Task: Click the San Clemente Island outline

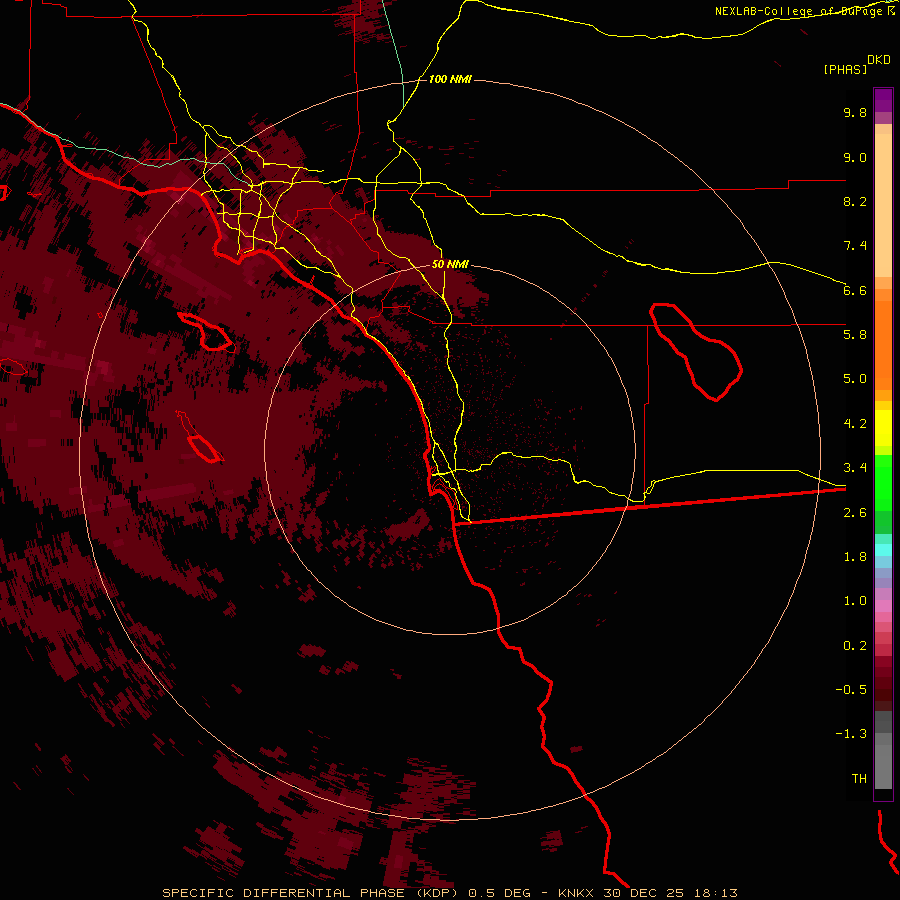Action: (x=201, y=439)
